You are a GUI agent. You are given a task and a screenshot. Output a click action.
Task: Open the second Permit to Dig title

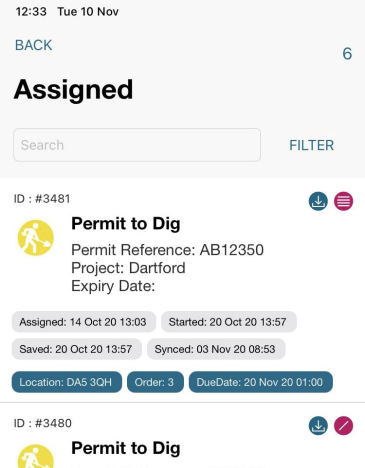126,448
